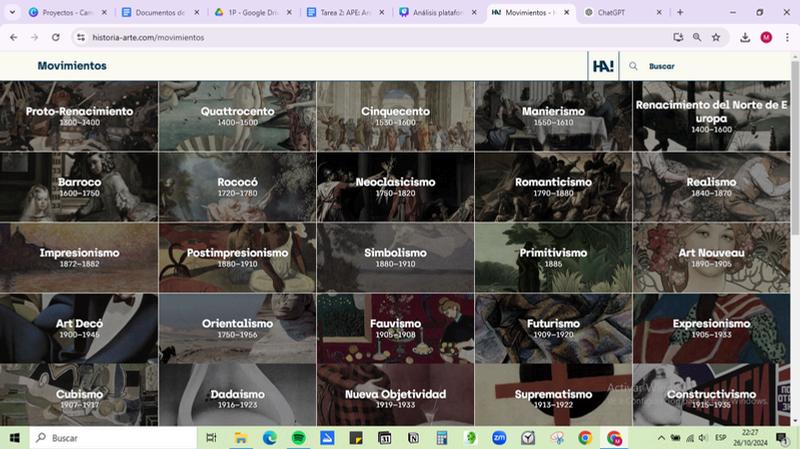Go back to the previous page
The image size is (800, 449).
pos(14,37)
